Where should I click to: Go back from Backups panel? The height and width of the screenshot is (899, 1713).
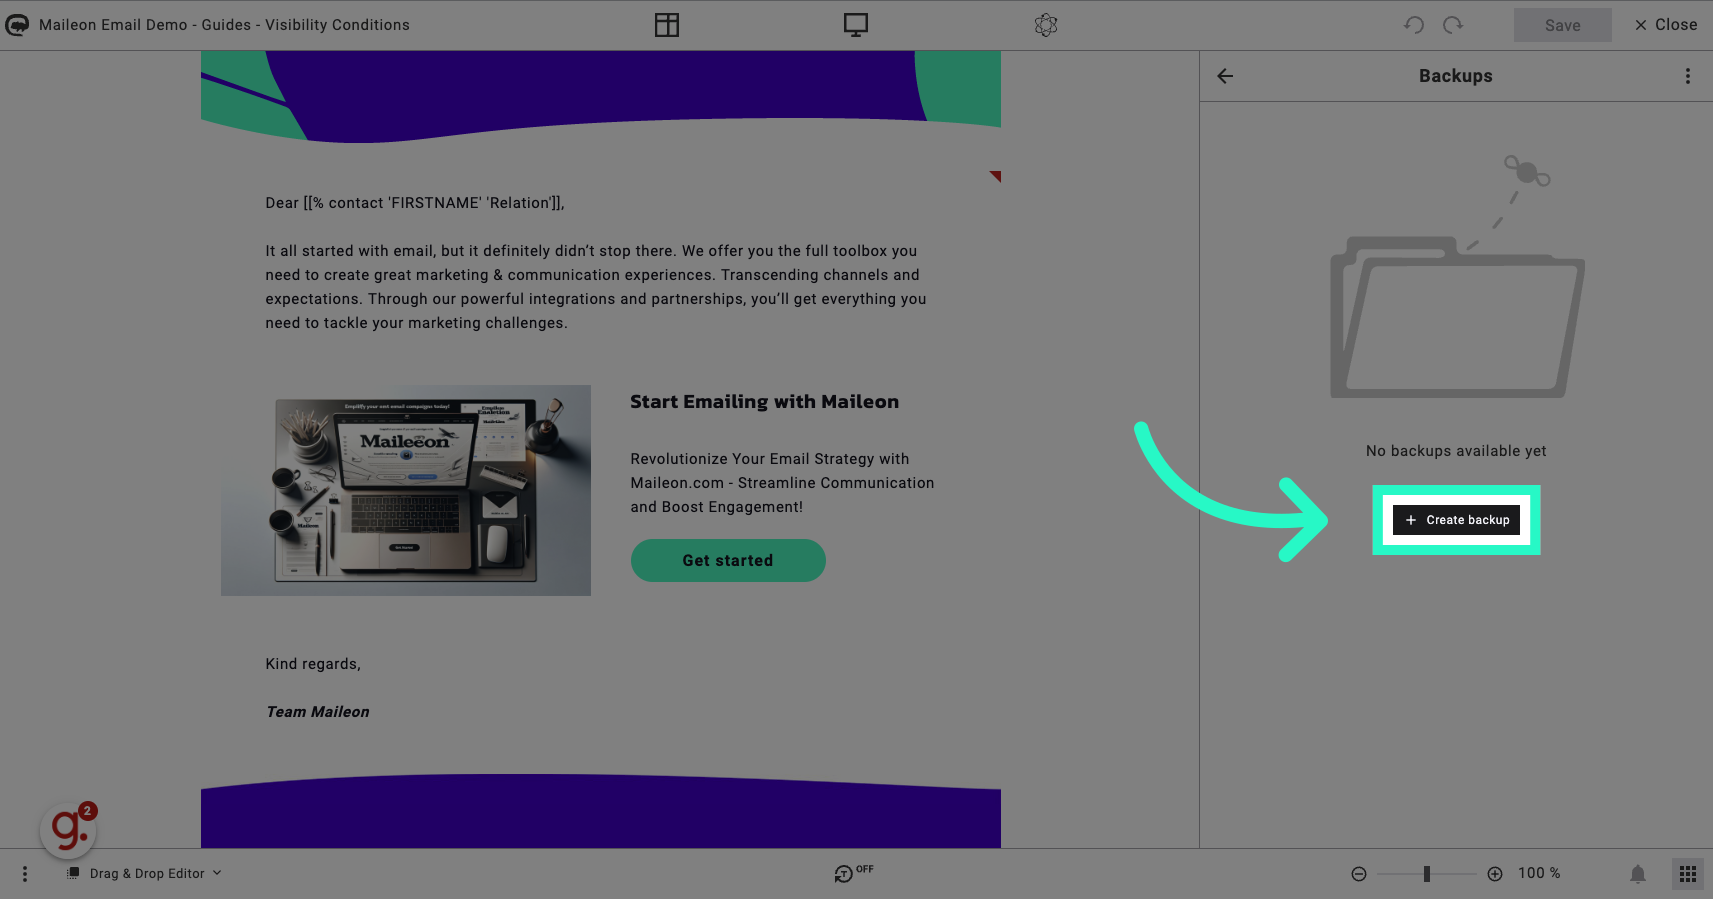(1225, 76)
